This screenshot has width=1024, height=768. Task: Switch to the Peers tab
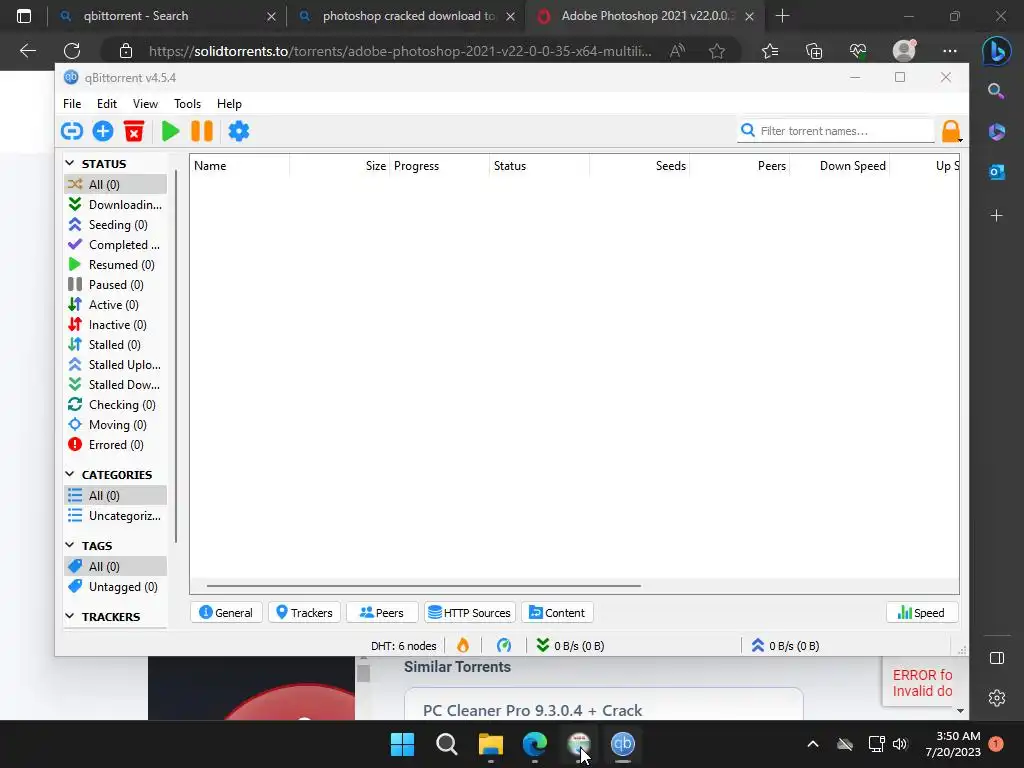382,613
